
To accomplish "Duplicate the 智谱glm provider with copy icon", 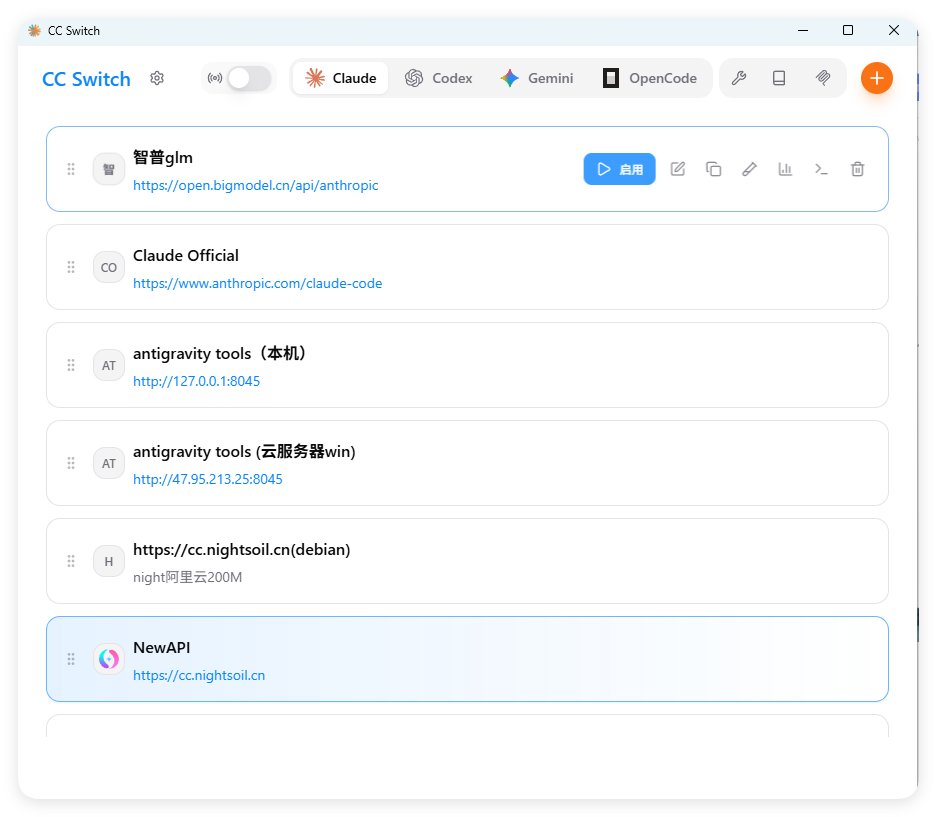I will click(x=714, y=169).
